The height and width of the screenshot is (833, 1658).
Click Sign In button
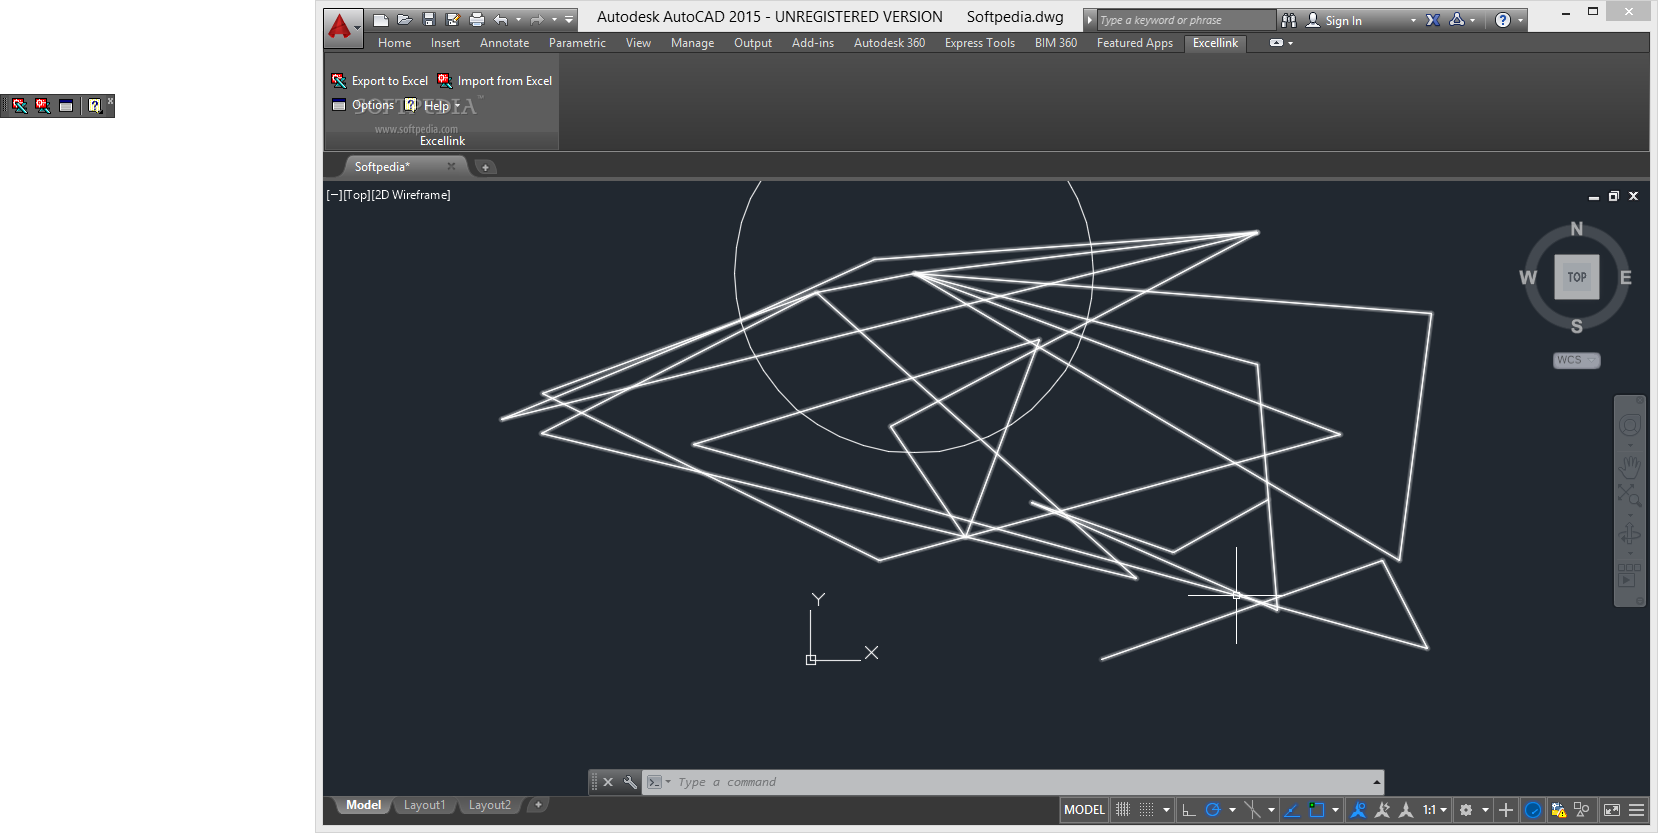[x=1334, y=21]
